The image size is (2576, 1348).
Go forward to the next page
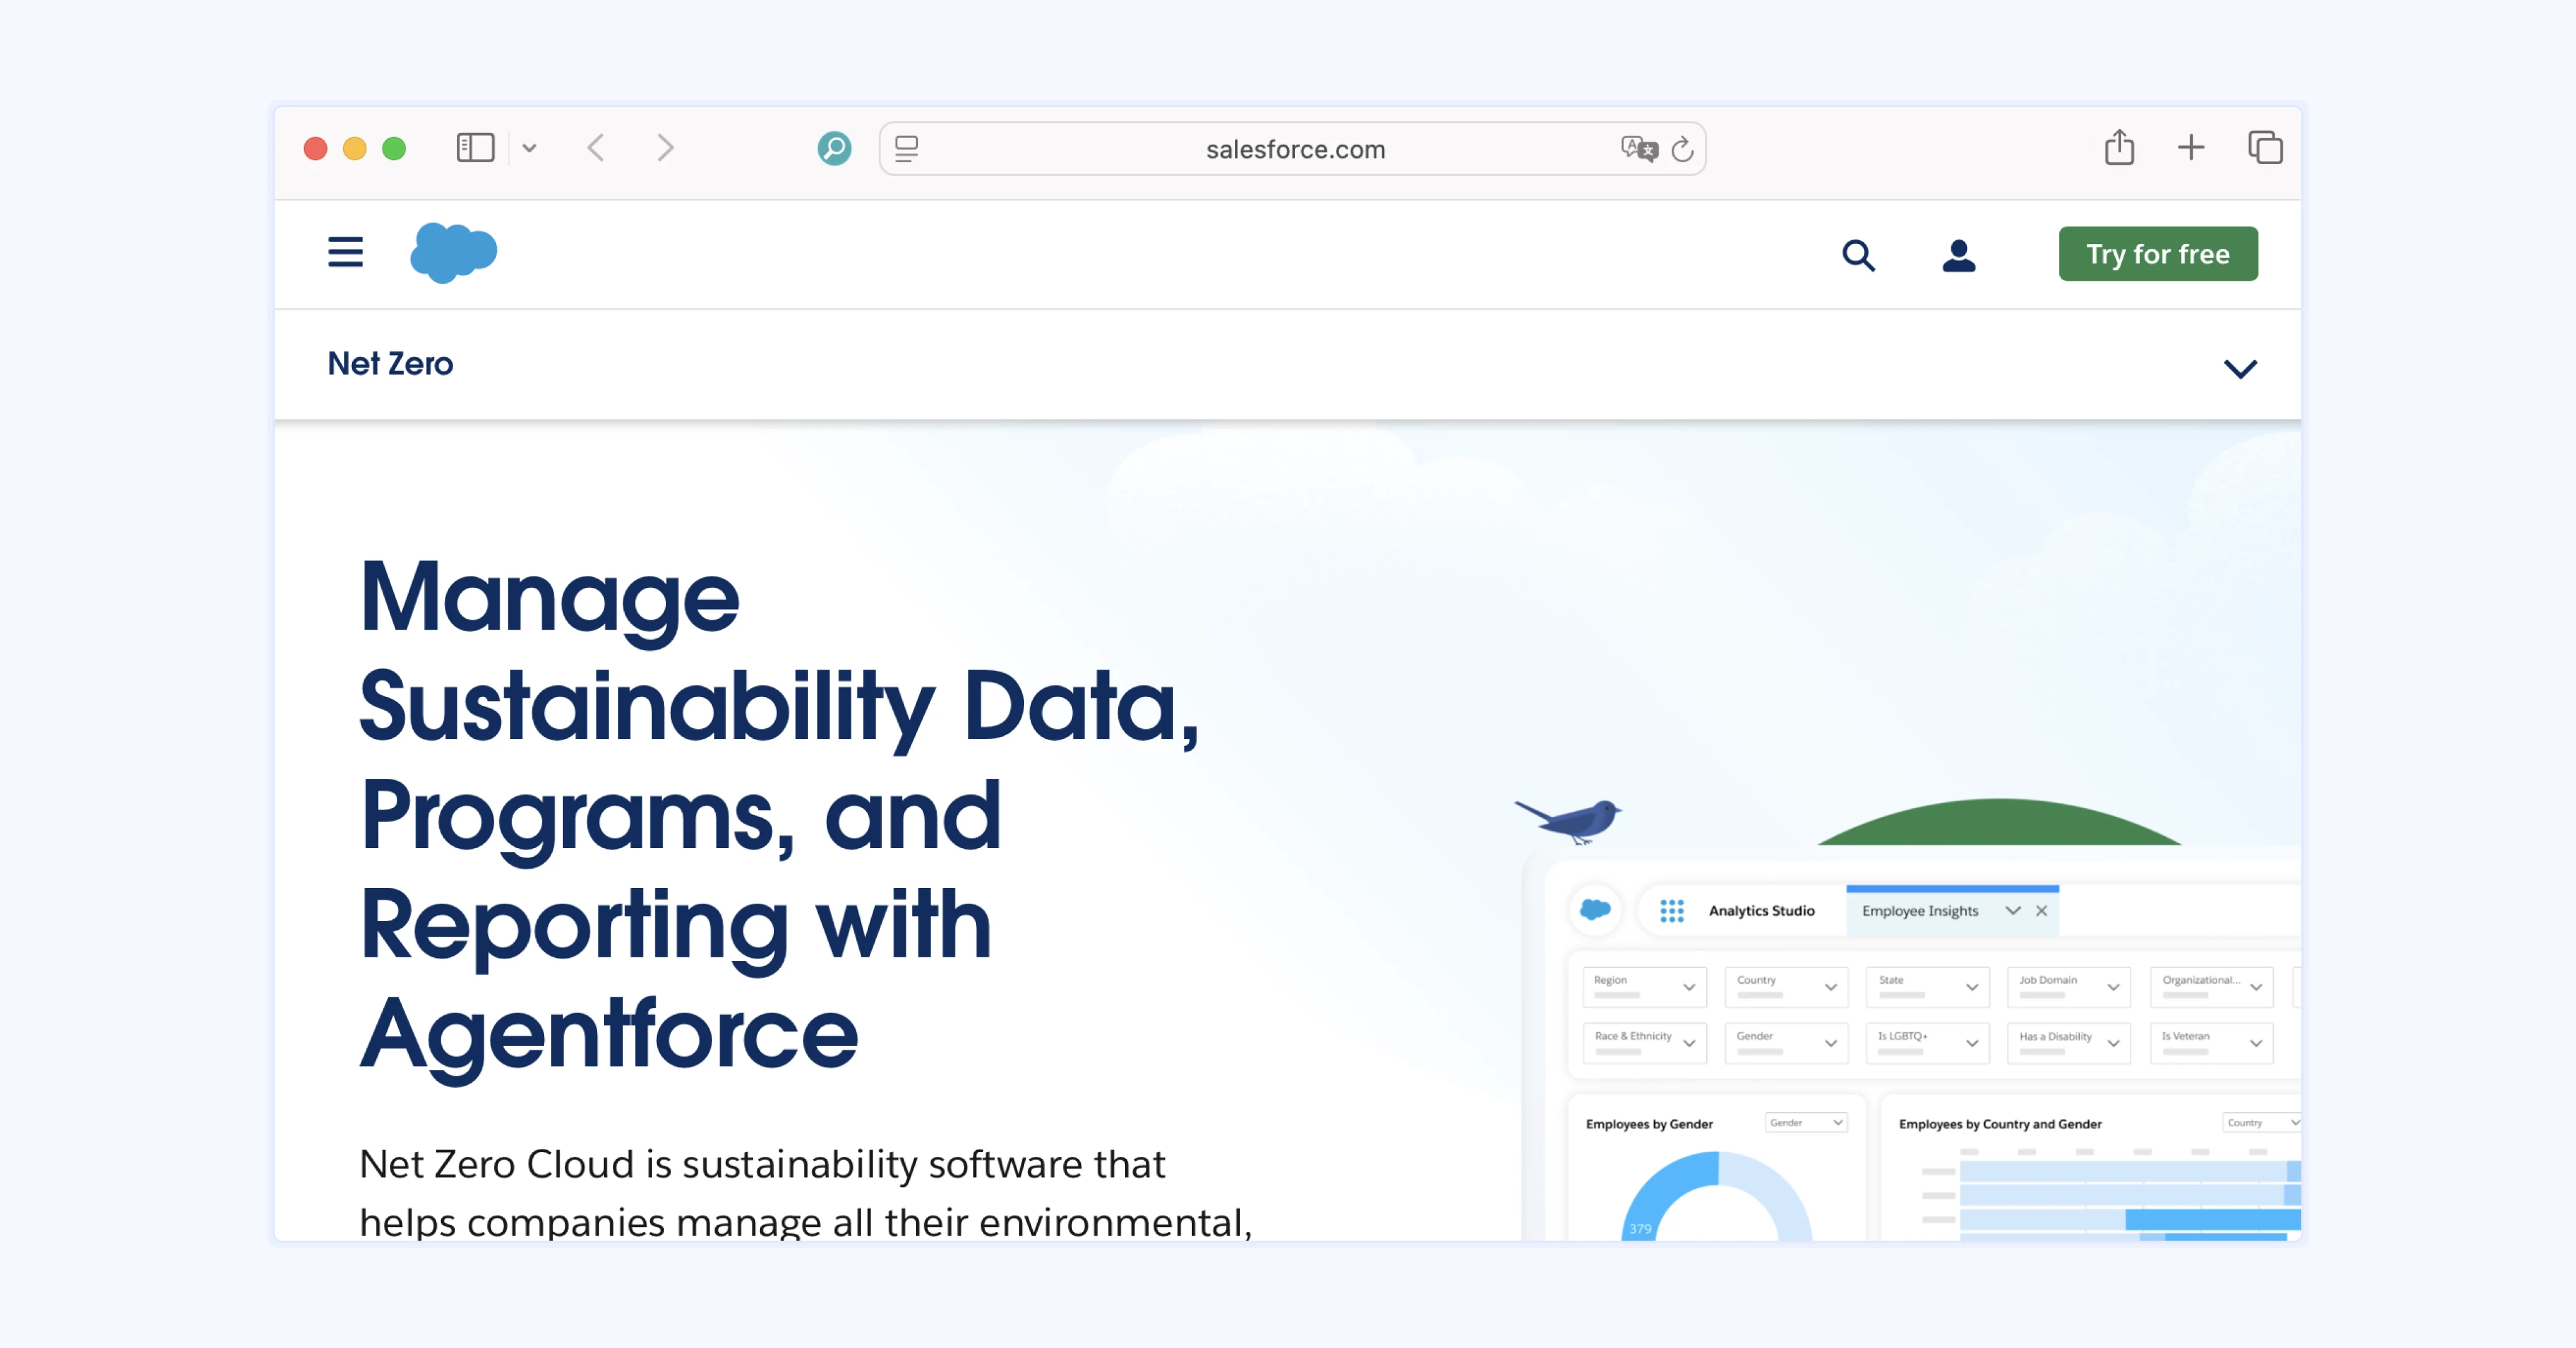(665, 148)
